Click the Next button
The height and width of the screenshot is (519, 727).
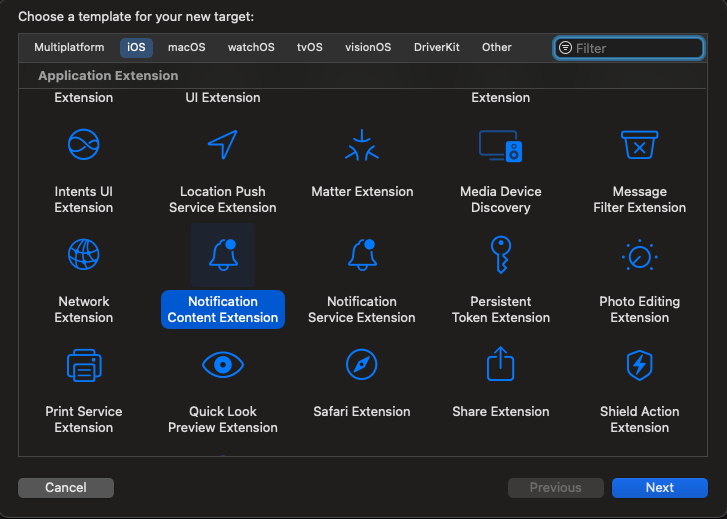pyautogui.click(x=660, y=487)
